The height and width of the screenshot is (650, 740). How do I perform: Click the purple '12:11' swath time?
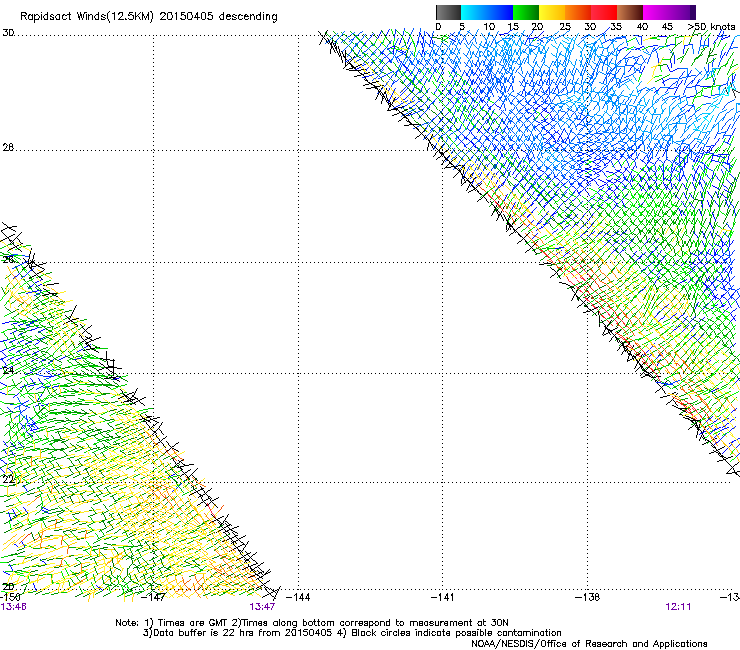pyautogui.click(x=678, y=607)
